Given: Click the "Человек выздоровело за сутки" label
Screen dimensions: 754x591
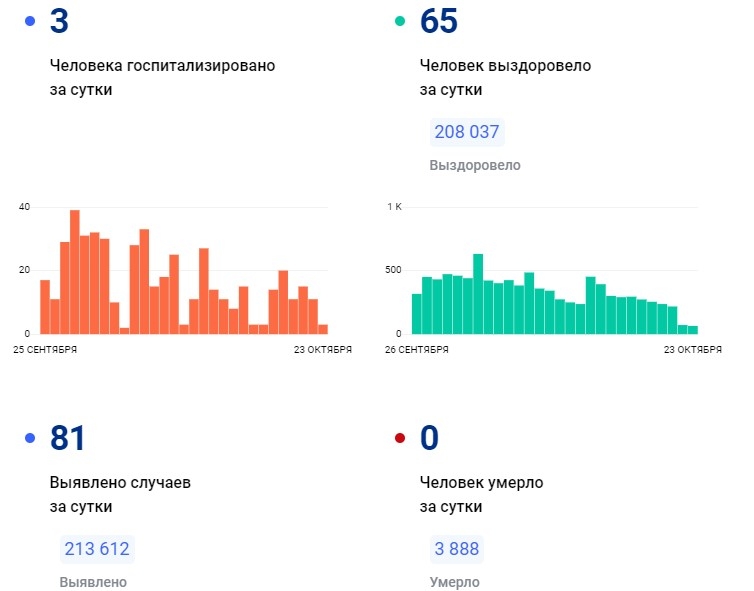Looking at the screenshot, I should [x=505, y=77].
